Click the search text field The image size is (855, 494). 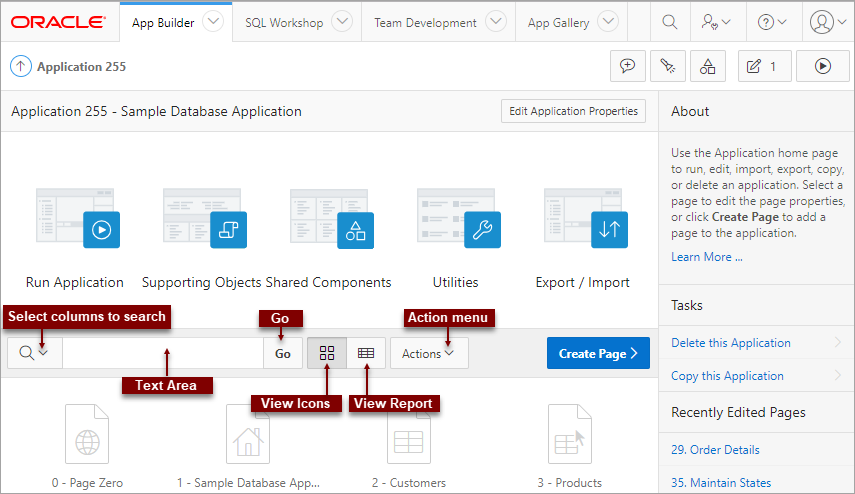(x=163, y=353)
